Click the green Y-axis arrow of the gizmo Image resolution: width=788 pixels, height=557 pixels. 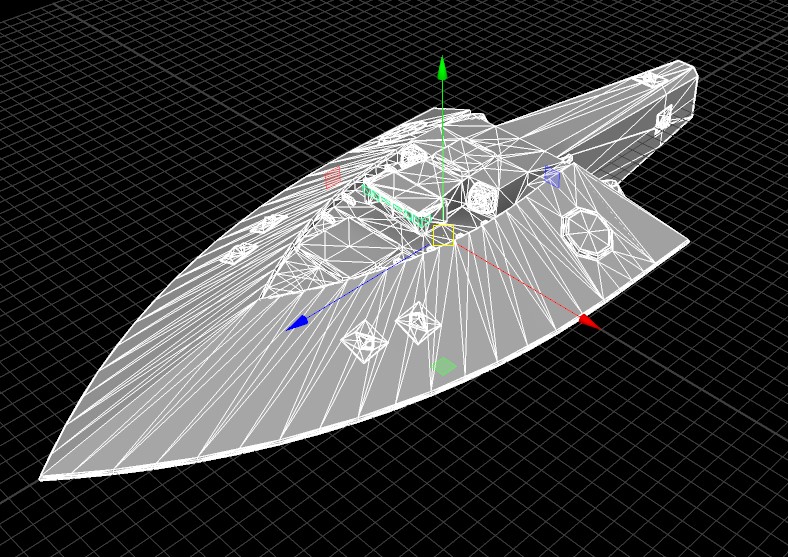[x=442, y=68]
